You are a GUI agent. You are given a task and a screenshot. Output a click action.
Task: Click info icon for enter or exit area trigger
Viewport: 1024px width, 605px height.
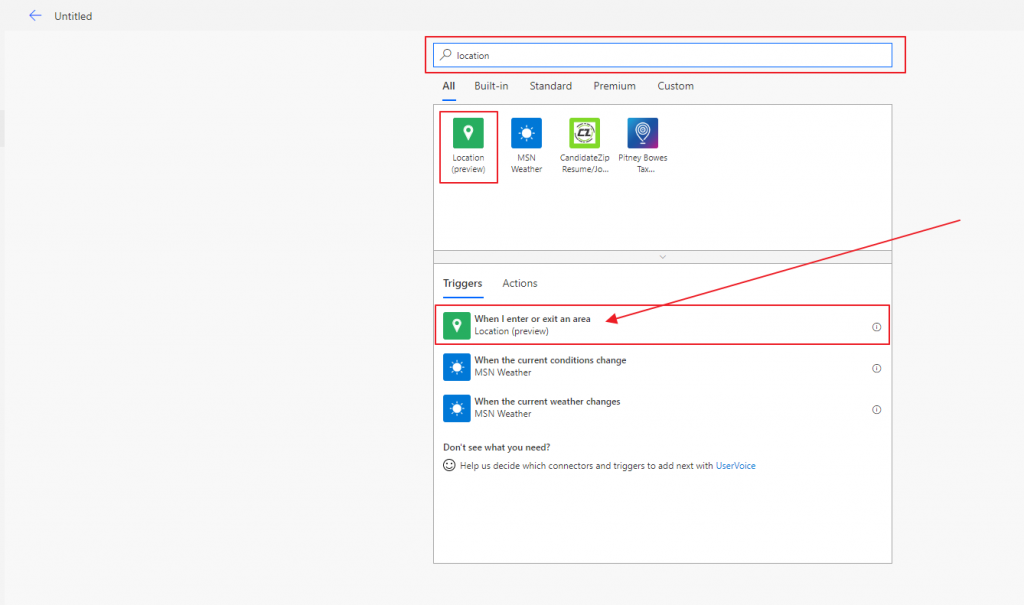pos(877,327)
